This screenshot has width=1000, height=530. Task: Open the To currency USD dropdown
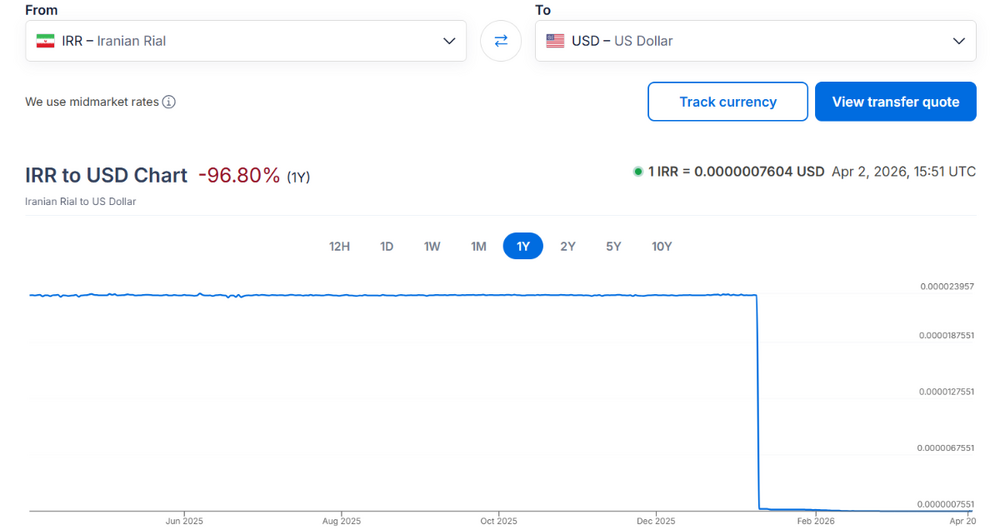click(x=756, y=41)
